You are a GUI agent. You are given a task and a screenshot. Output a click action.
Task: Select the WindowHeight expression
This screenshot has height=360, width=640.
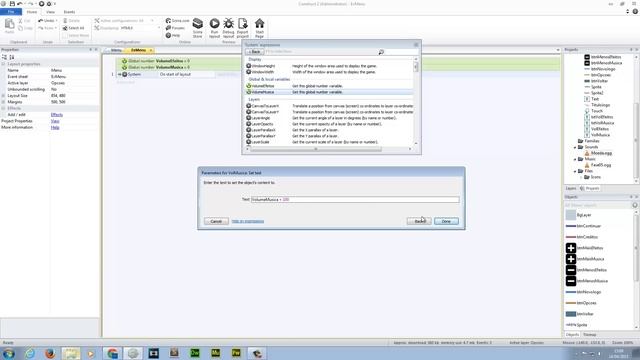[329, 66]
